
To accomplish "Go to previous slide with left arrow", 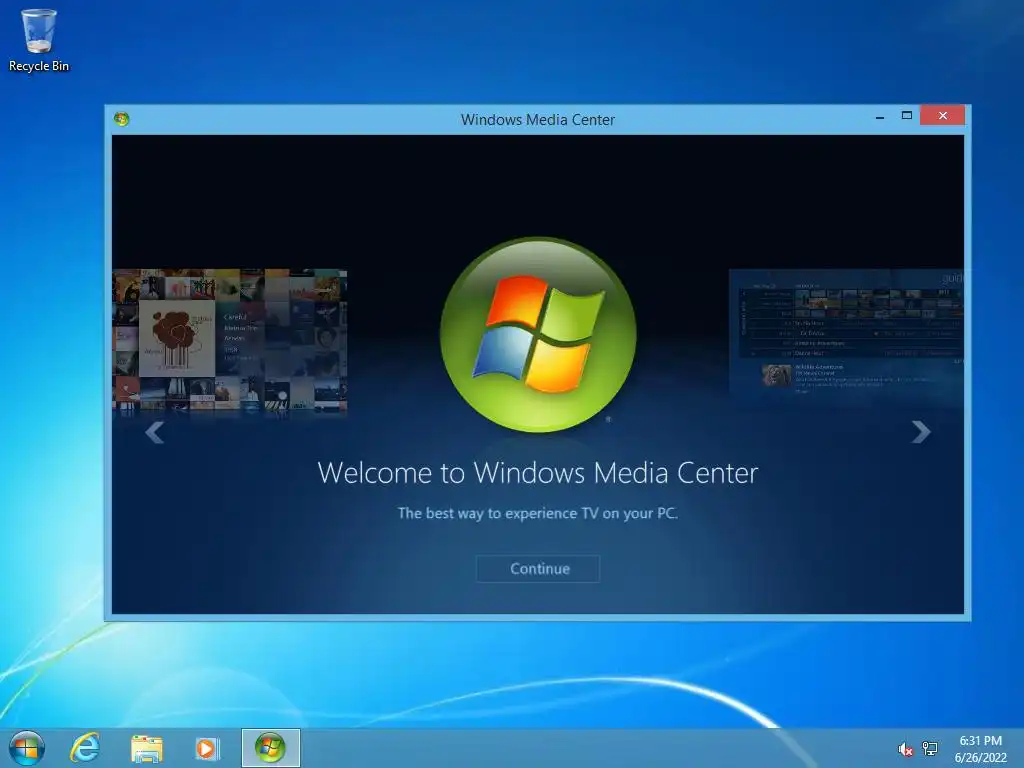I will click(x=155, y=432).
